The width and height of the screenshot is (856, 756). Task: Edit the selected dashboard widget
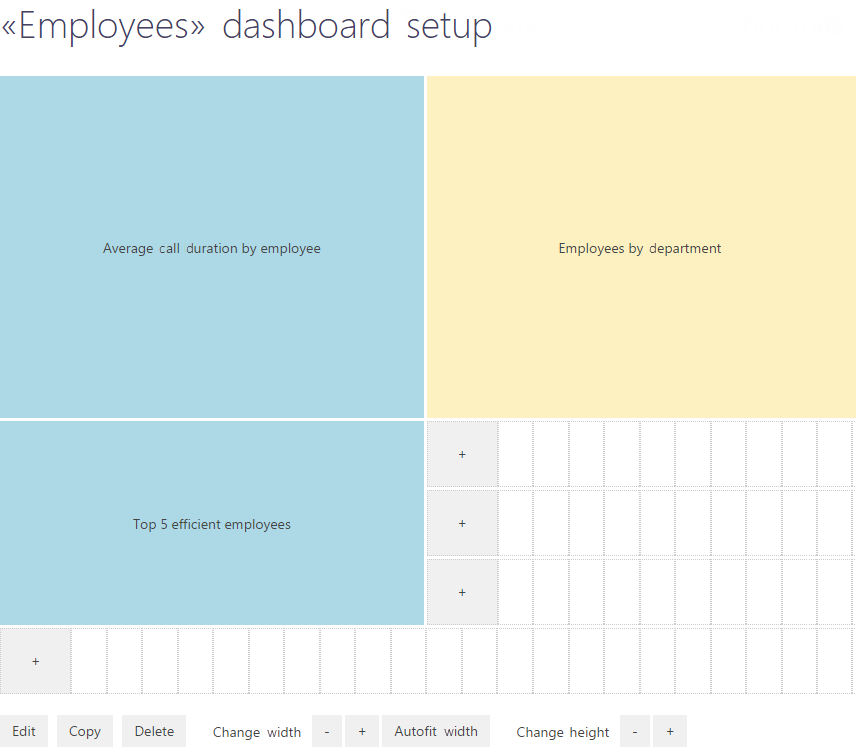[23, 731]
